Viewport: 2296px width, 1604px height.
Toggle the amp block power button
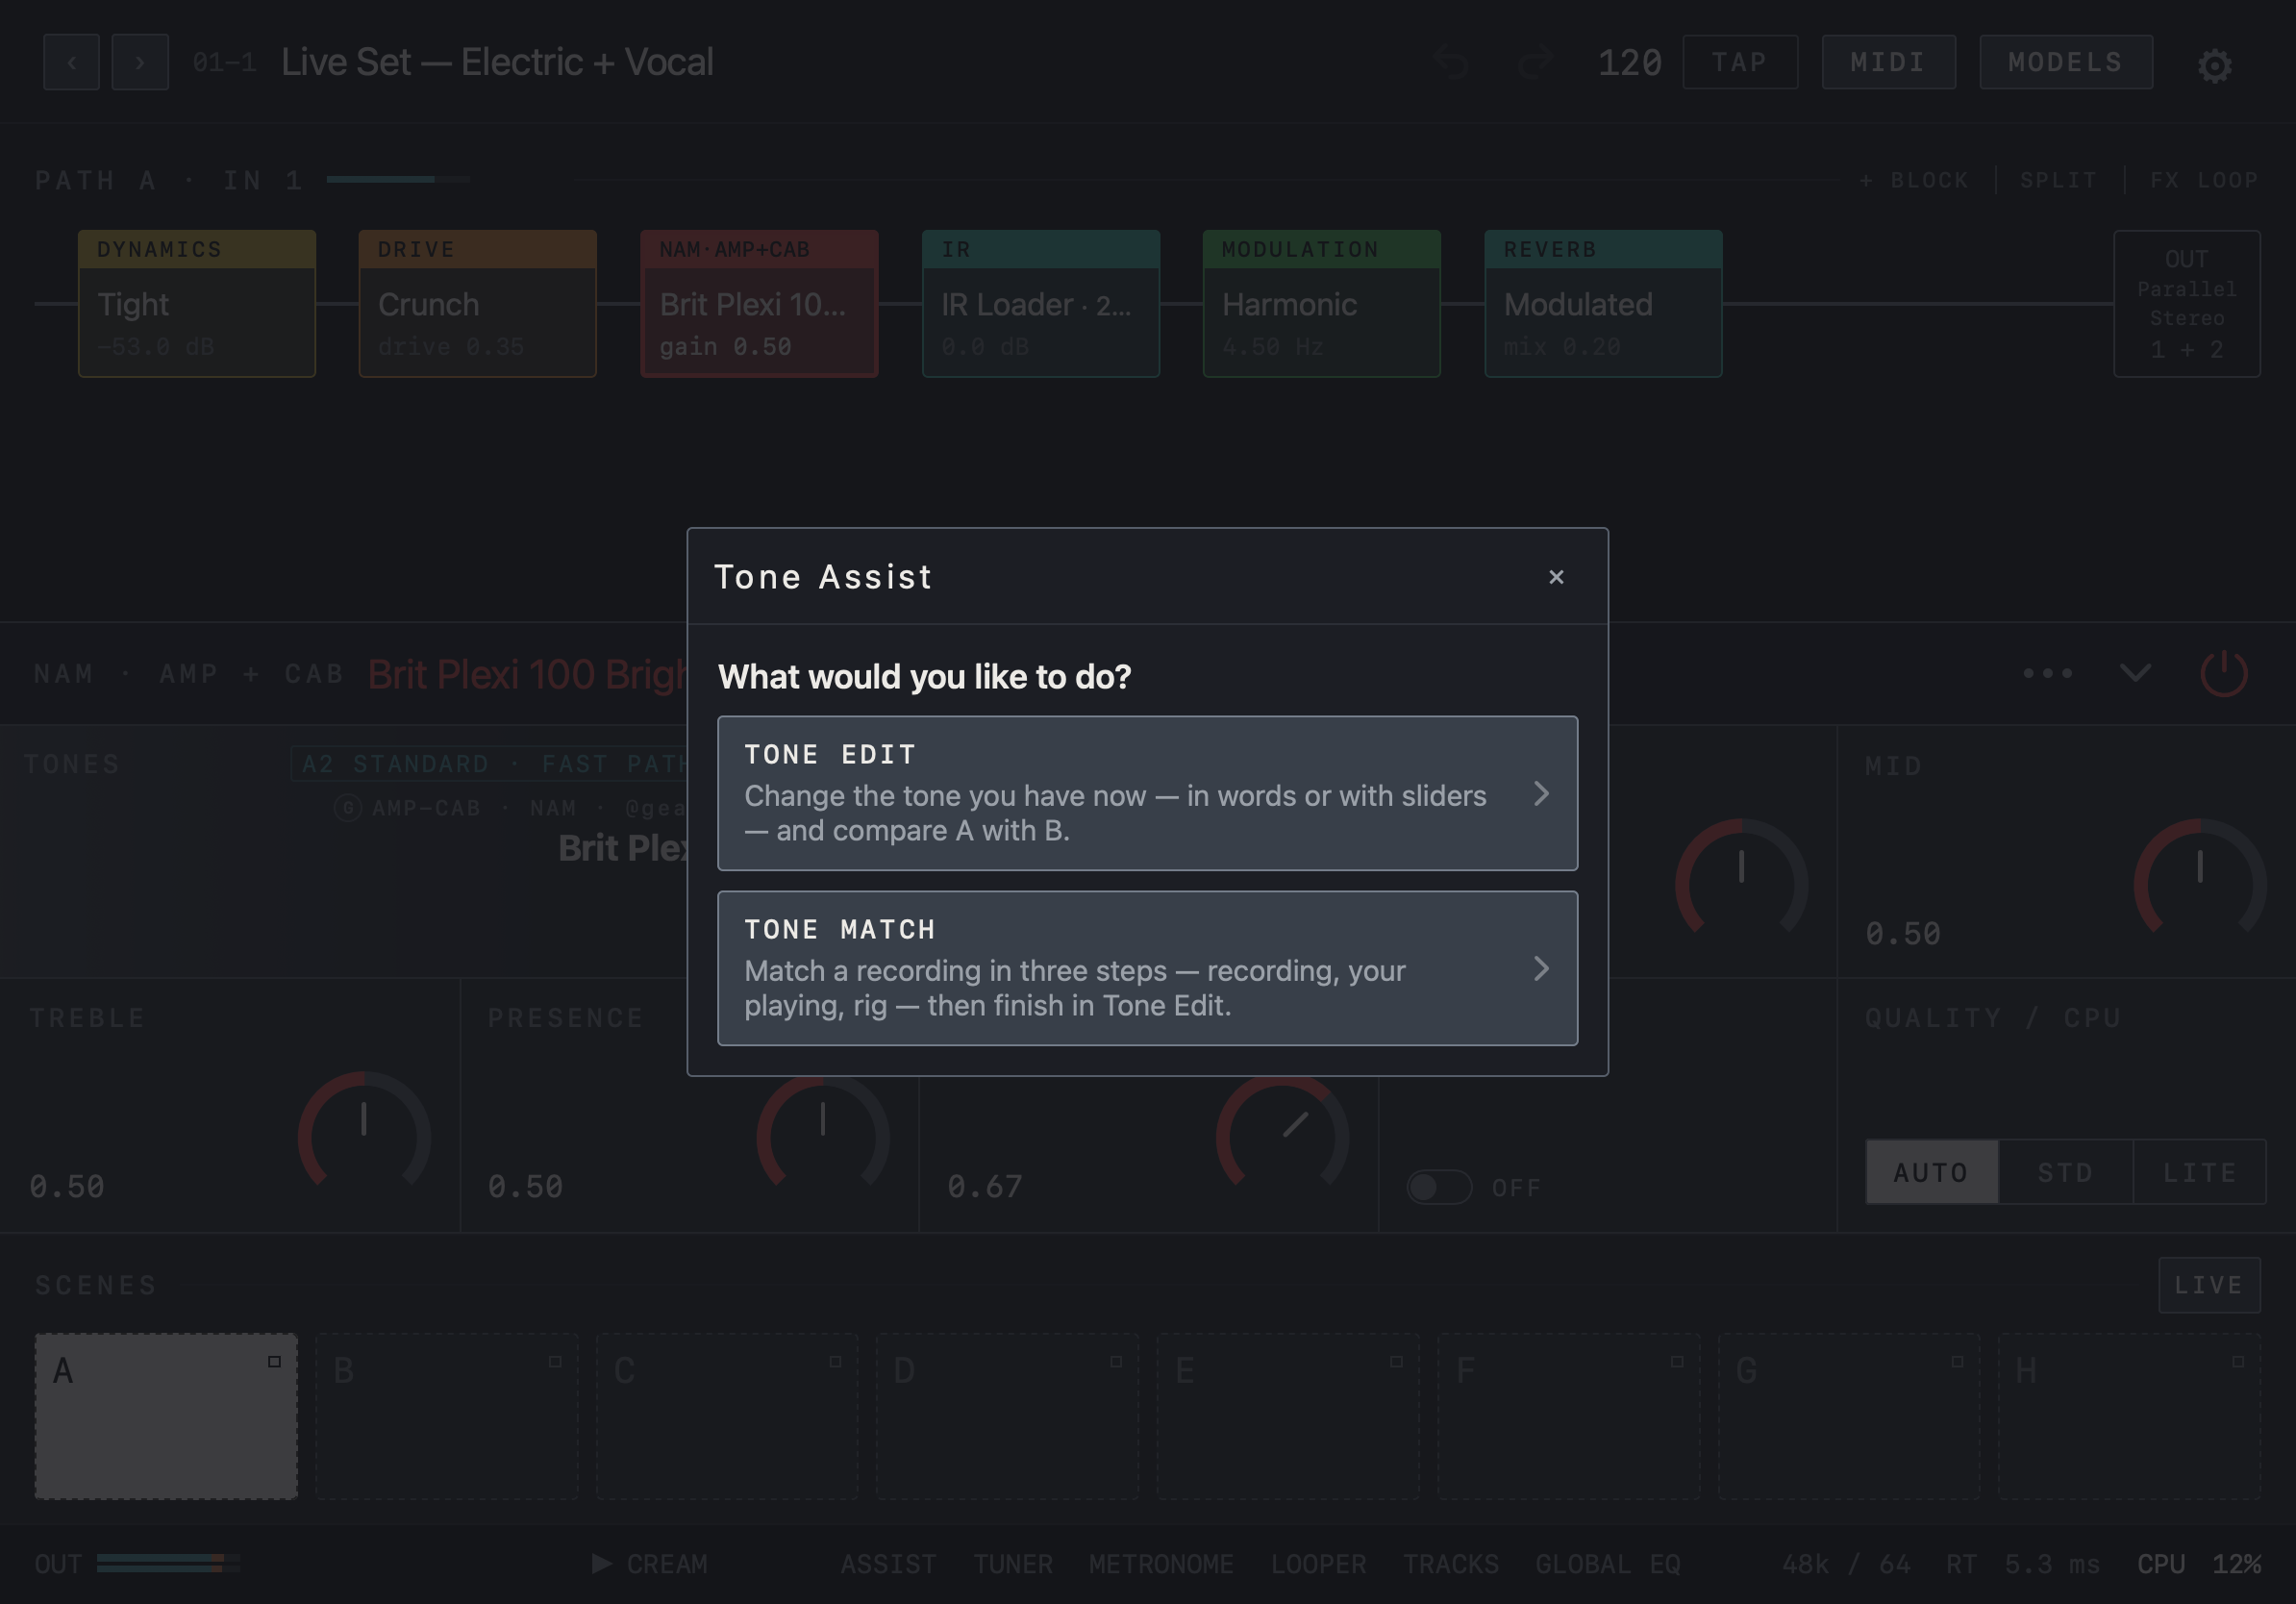tap(2224, 673)
